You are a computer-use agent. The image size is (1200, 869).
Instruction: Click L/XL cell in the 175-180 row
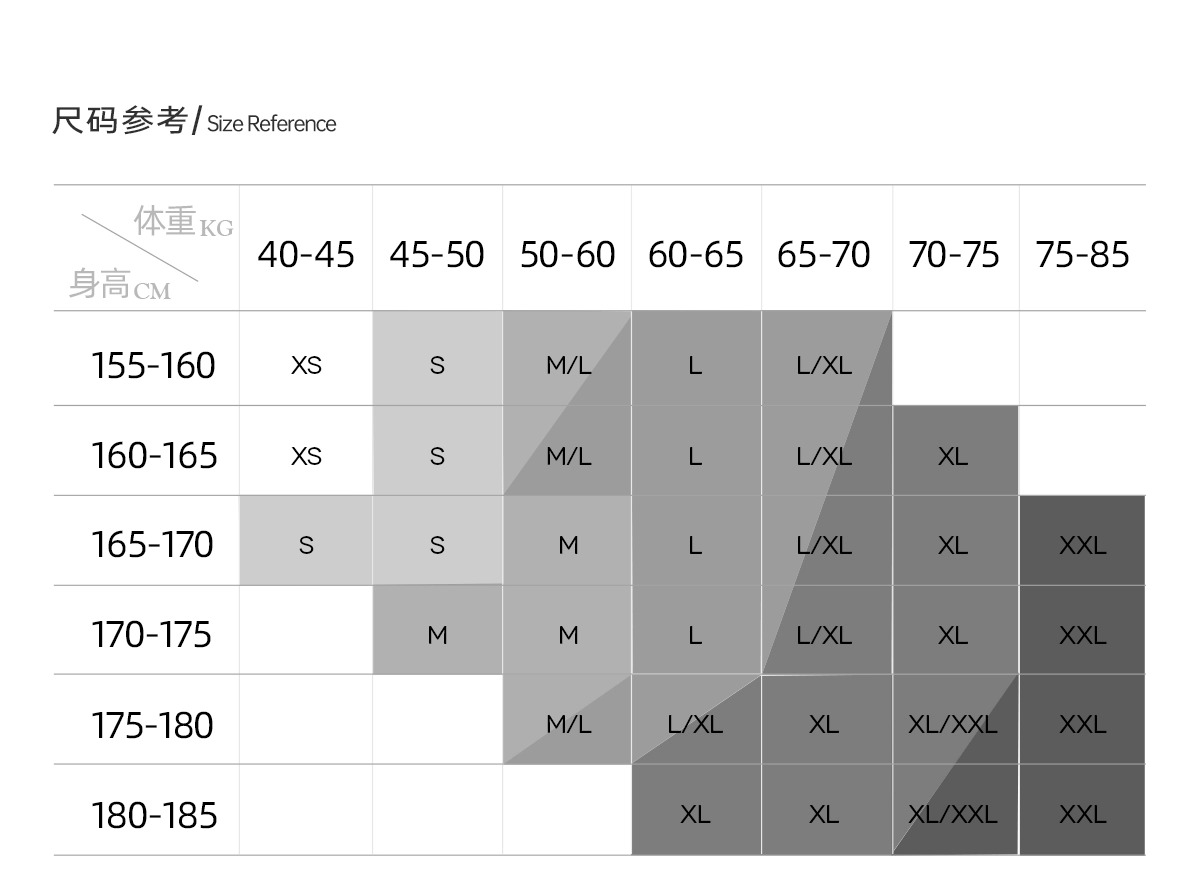[696, 725]
